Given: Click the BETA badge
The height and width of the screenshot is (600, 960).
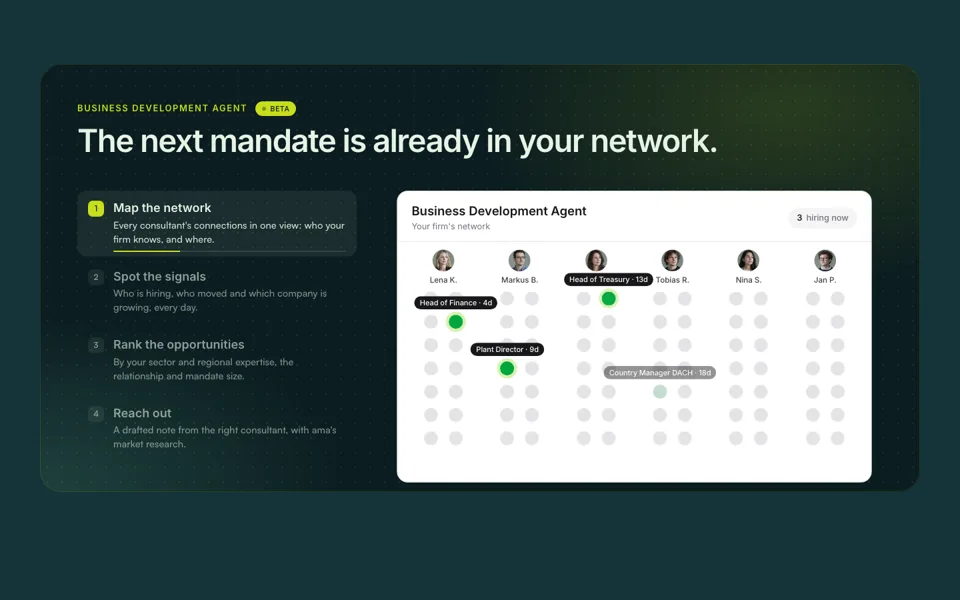Looking at the screenshot, I should click(x=276, y=108).
